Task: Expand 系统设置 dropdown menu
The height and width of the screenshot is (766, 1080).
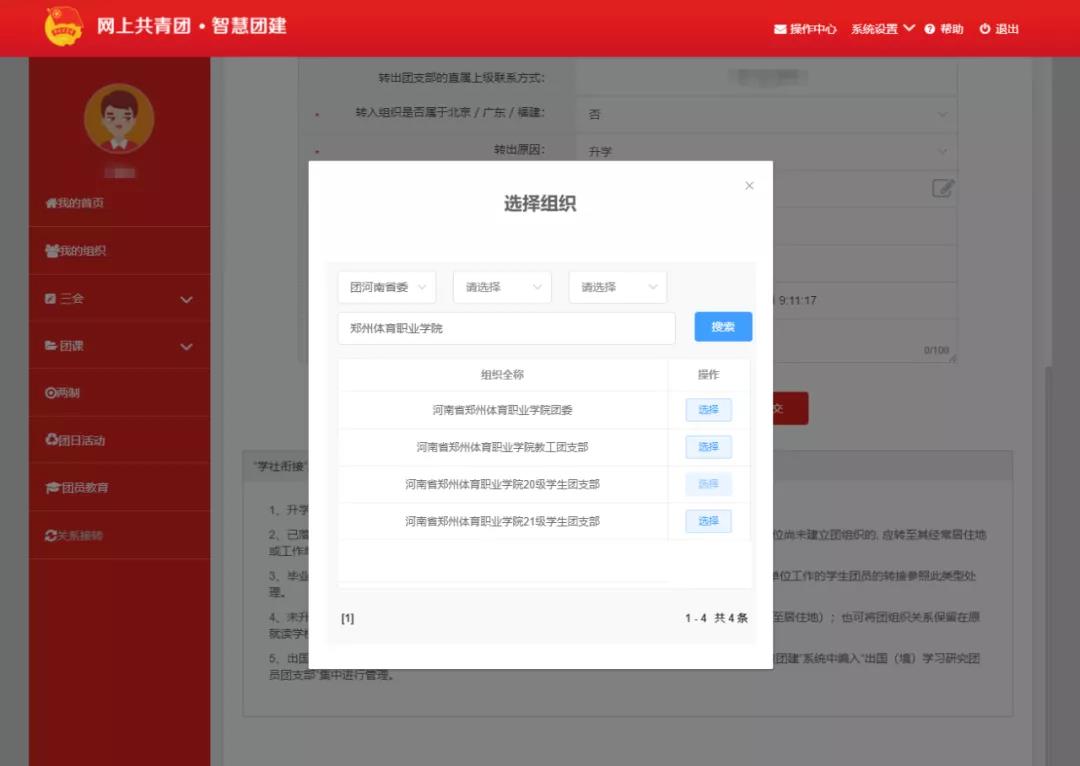Action: click(x=882, y=29)
